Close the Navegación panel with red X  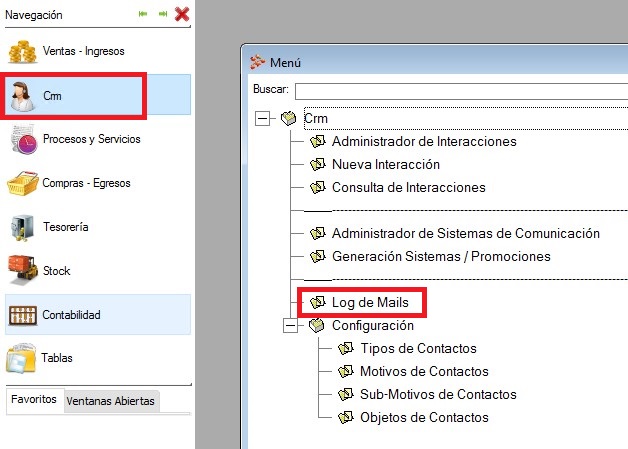click(182, 14)
